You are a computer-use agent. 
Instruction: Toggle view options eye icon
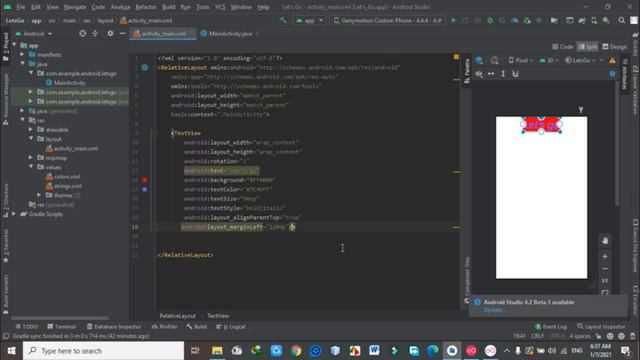pos(479,74)
